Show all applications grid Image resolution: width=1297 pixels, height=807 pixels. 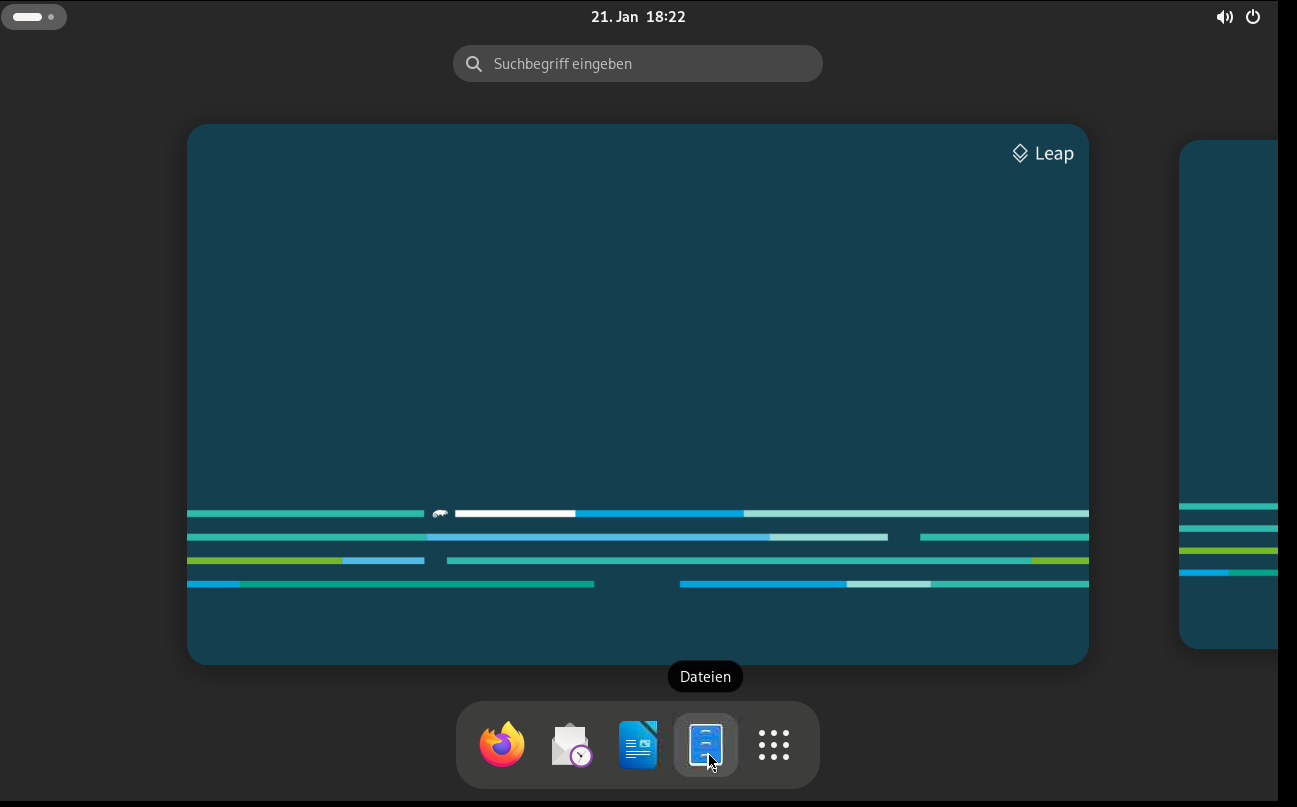pyautogui.click(x=774, y=745)
